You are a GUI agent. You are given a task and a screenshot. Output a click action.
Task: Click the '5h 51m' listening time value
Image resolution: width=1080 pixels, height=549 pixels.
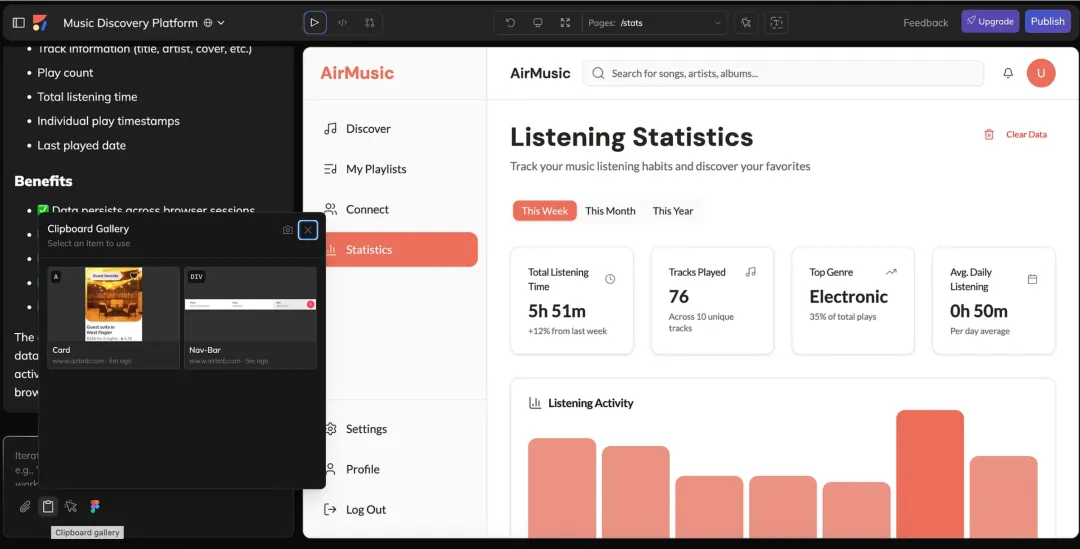coord(557,311)
